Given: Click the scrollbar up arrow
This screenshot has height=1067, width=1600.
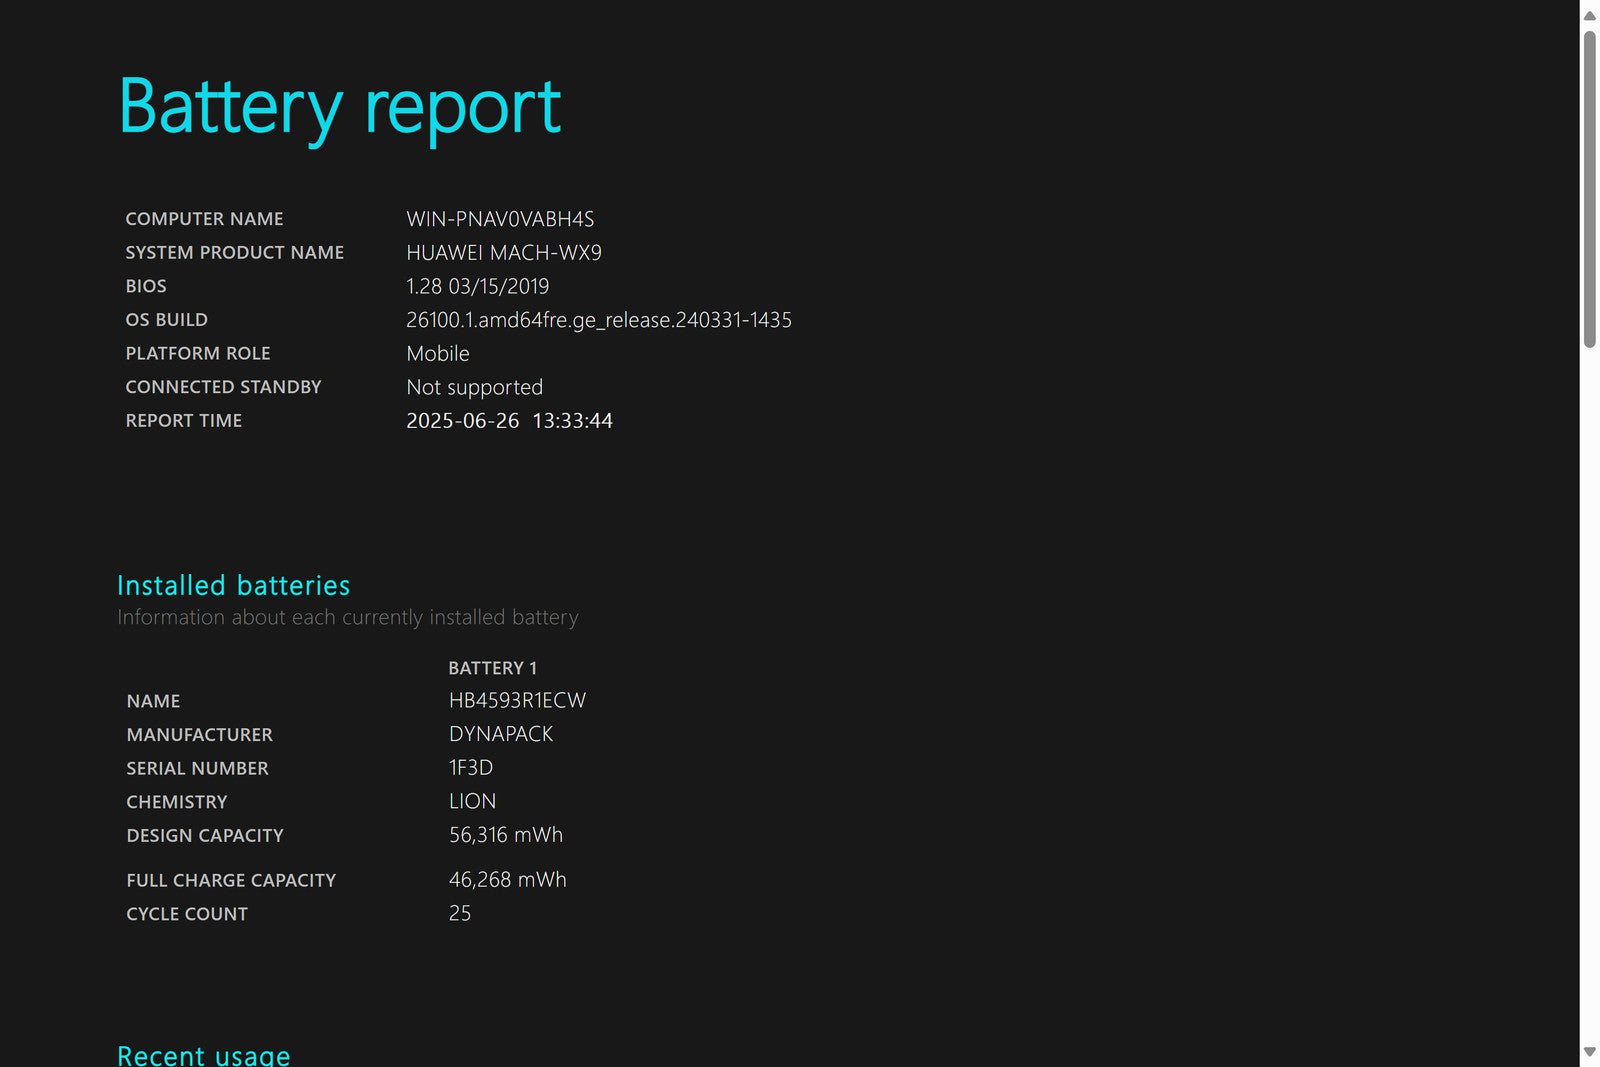Looking at the screenshot, I should [x=1589, y=15].
